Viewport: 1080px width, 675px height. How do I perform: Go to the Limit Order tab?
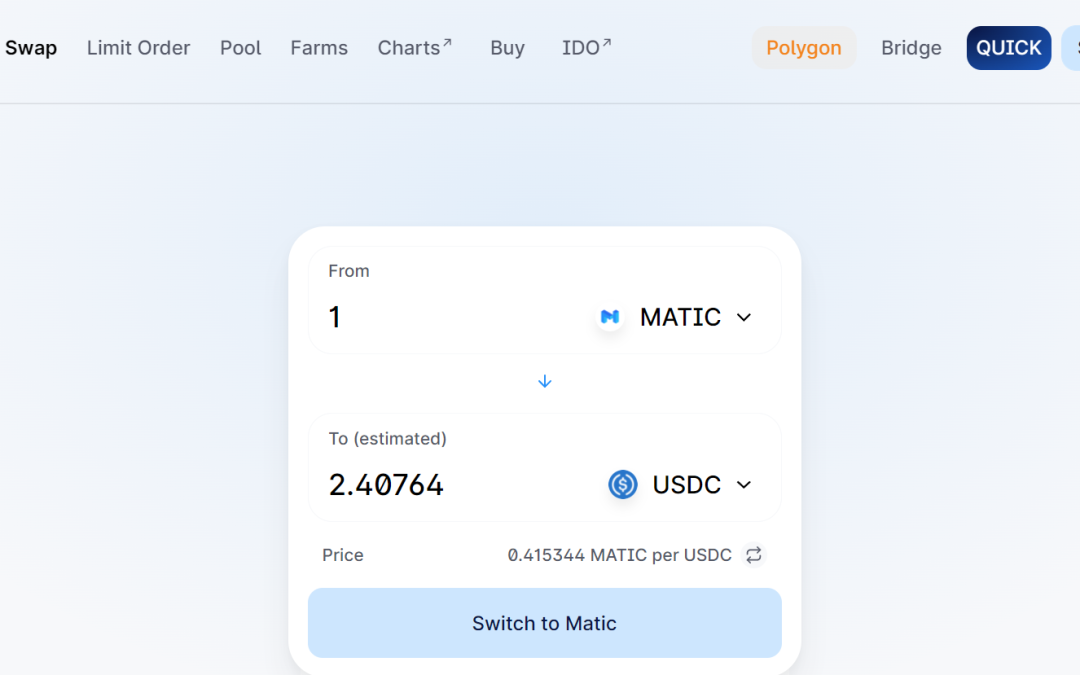[138, 48]
